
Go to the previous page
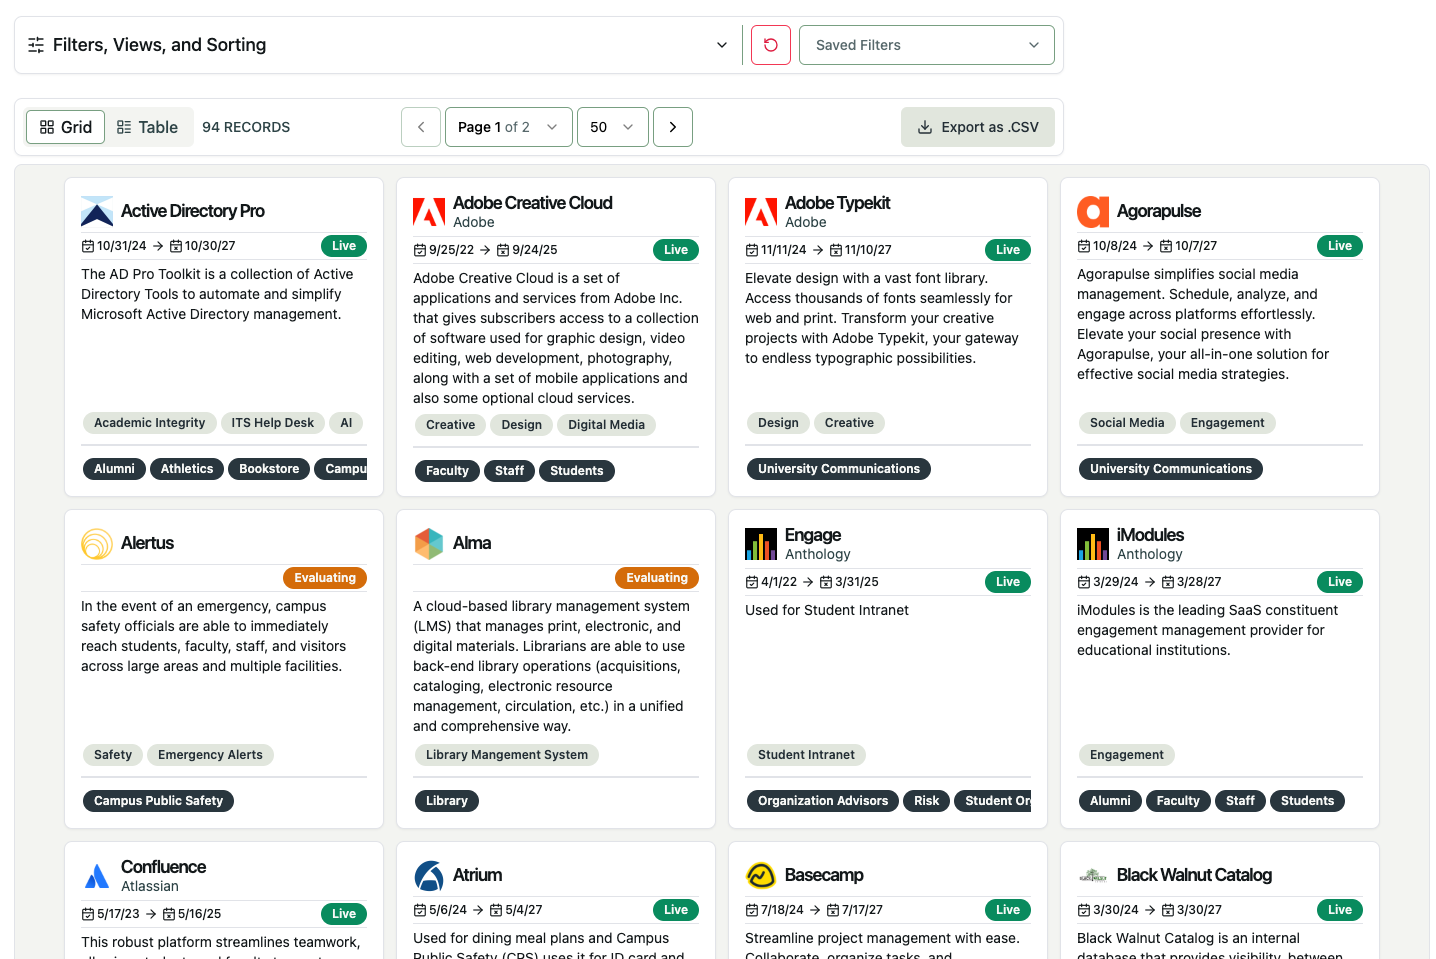coord(421,127)
